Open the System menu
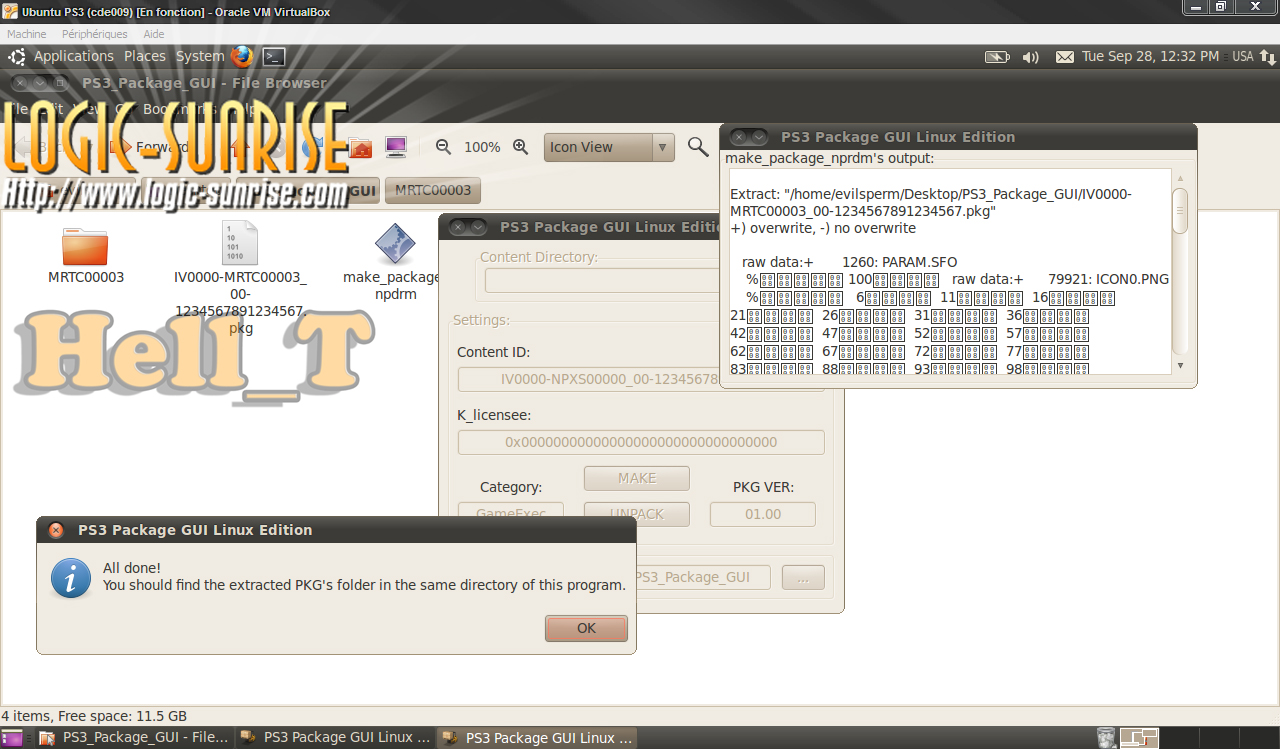The image size is (1280, 749). click(x=200, y=57)
